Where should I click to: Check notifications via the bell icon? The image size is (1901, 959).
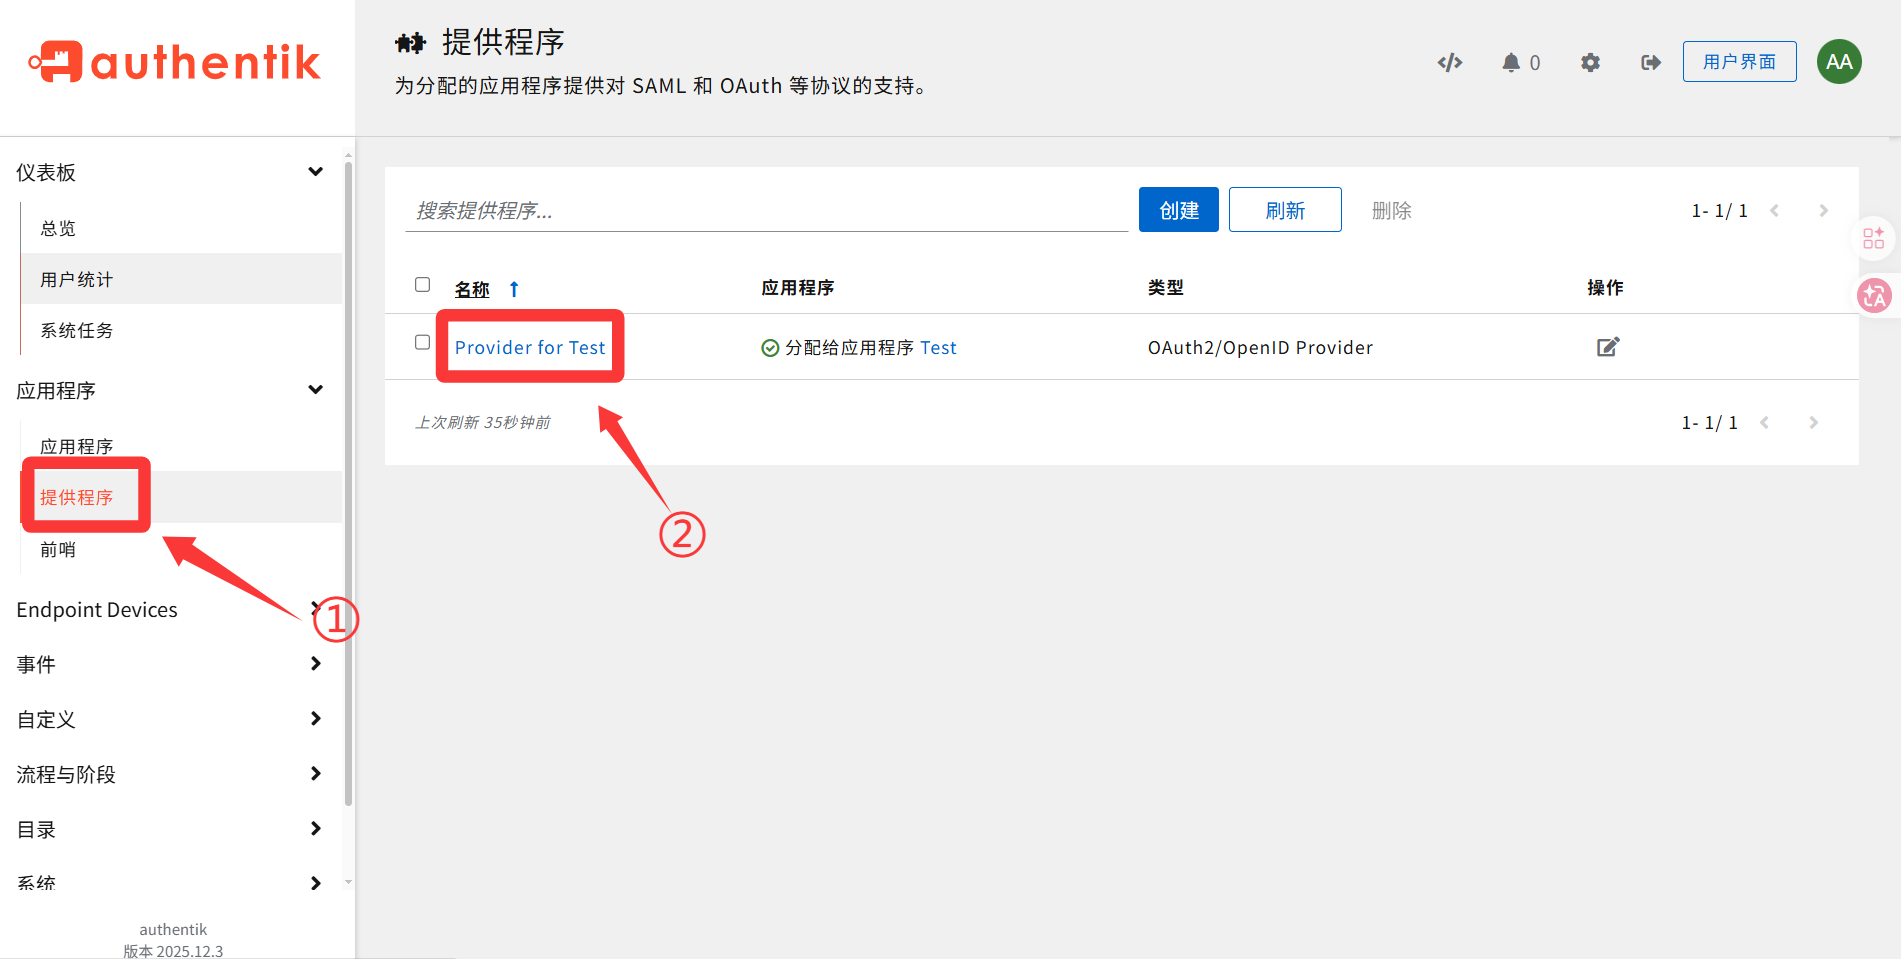click(x=1512, y=62)
